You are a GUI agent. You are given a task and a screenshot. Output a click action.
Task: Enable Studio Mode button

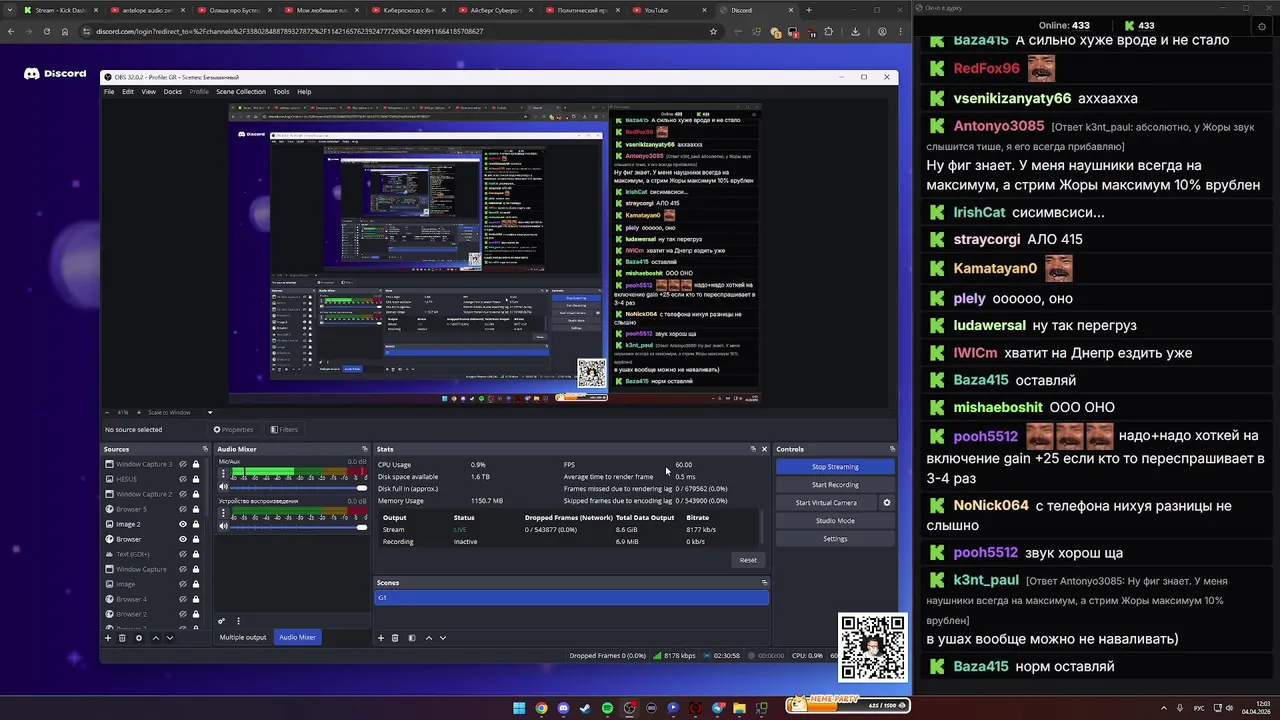coord(835,521)
